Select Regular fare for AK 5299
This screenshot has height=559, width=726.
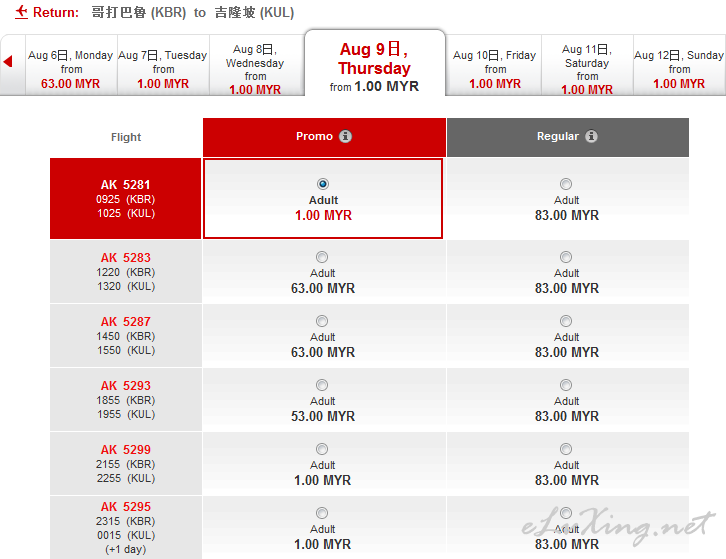566,449
